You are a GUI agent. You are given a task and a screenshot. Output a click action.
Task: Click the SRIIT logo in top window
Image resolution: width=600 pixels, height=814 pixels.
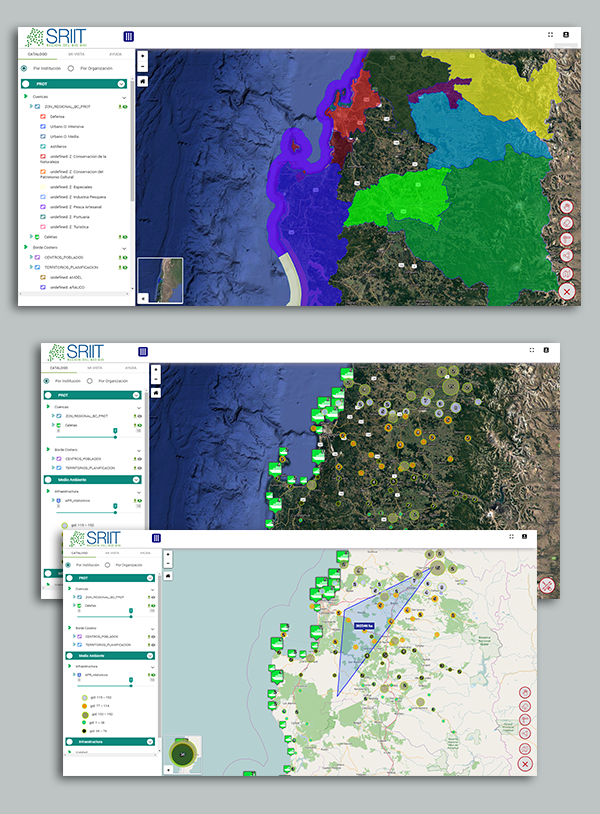(x=56, y=37)
